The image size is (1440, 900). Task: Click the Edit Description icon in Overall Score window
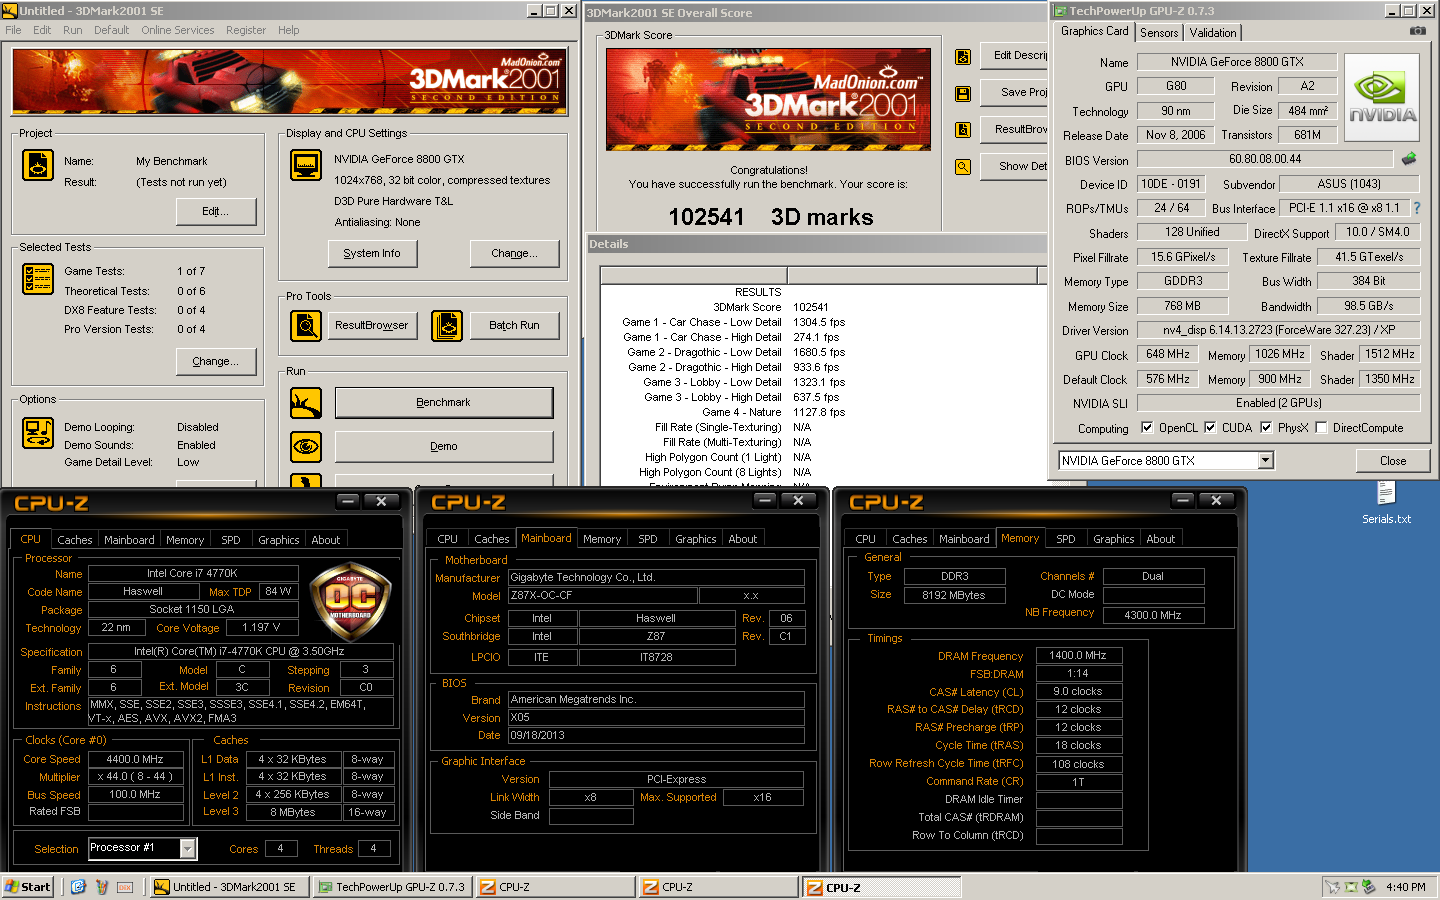click(963, 57)
